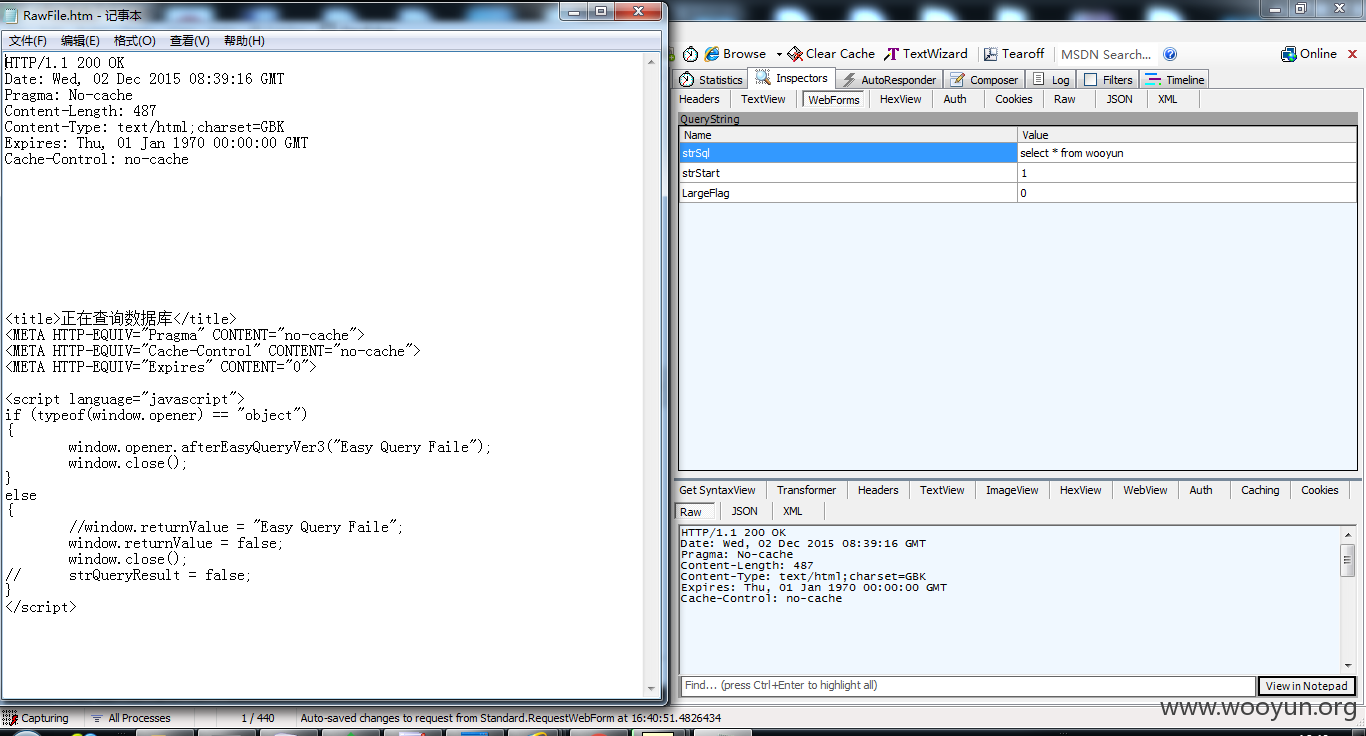Open the AutoResponder tab

888,80
